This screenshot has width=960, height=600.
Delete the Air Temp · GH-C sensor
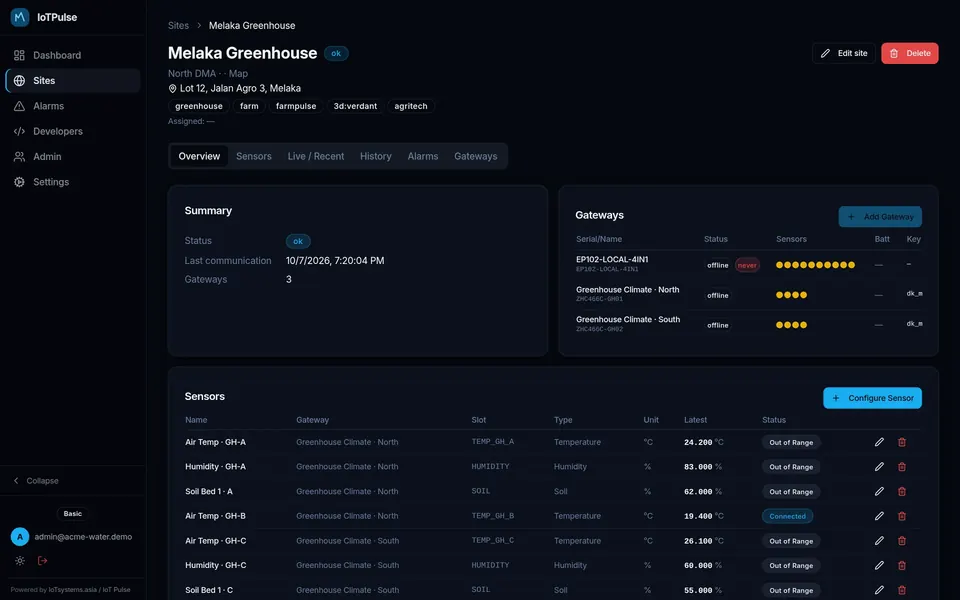pyautogui.click(x=902, y=541)
